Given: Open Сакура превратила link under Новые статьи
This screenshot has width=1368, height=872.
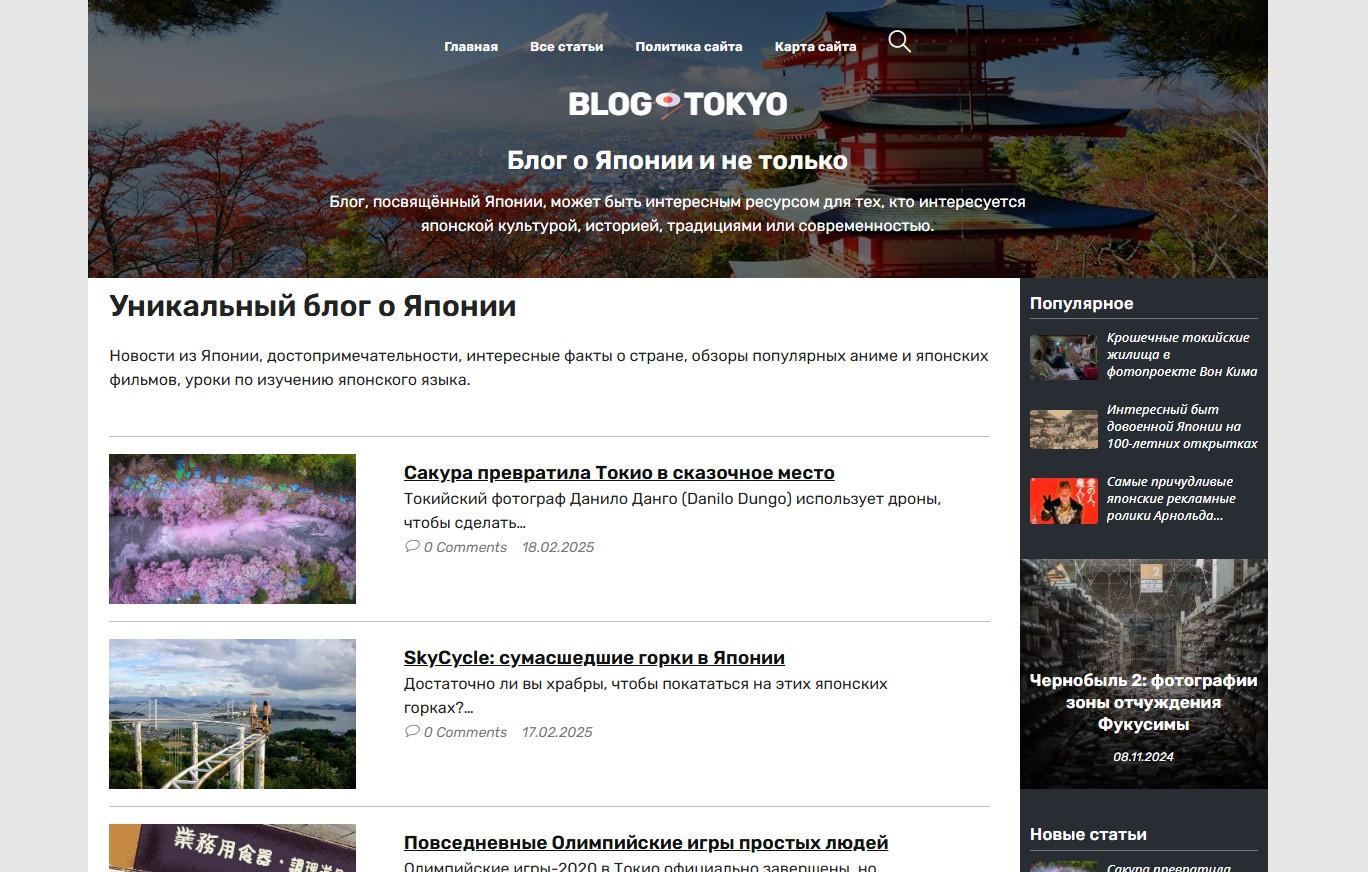Looking at the screenshot, I should (x=1168, y=868).
